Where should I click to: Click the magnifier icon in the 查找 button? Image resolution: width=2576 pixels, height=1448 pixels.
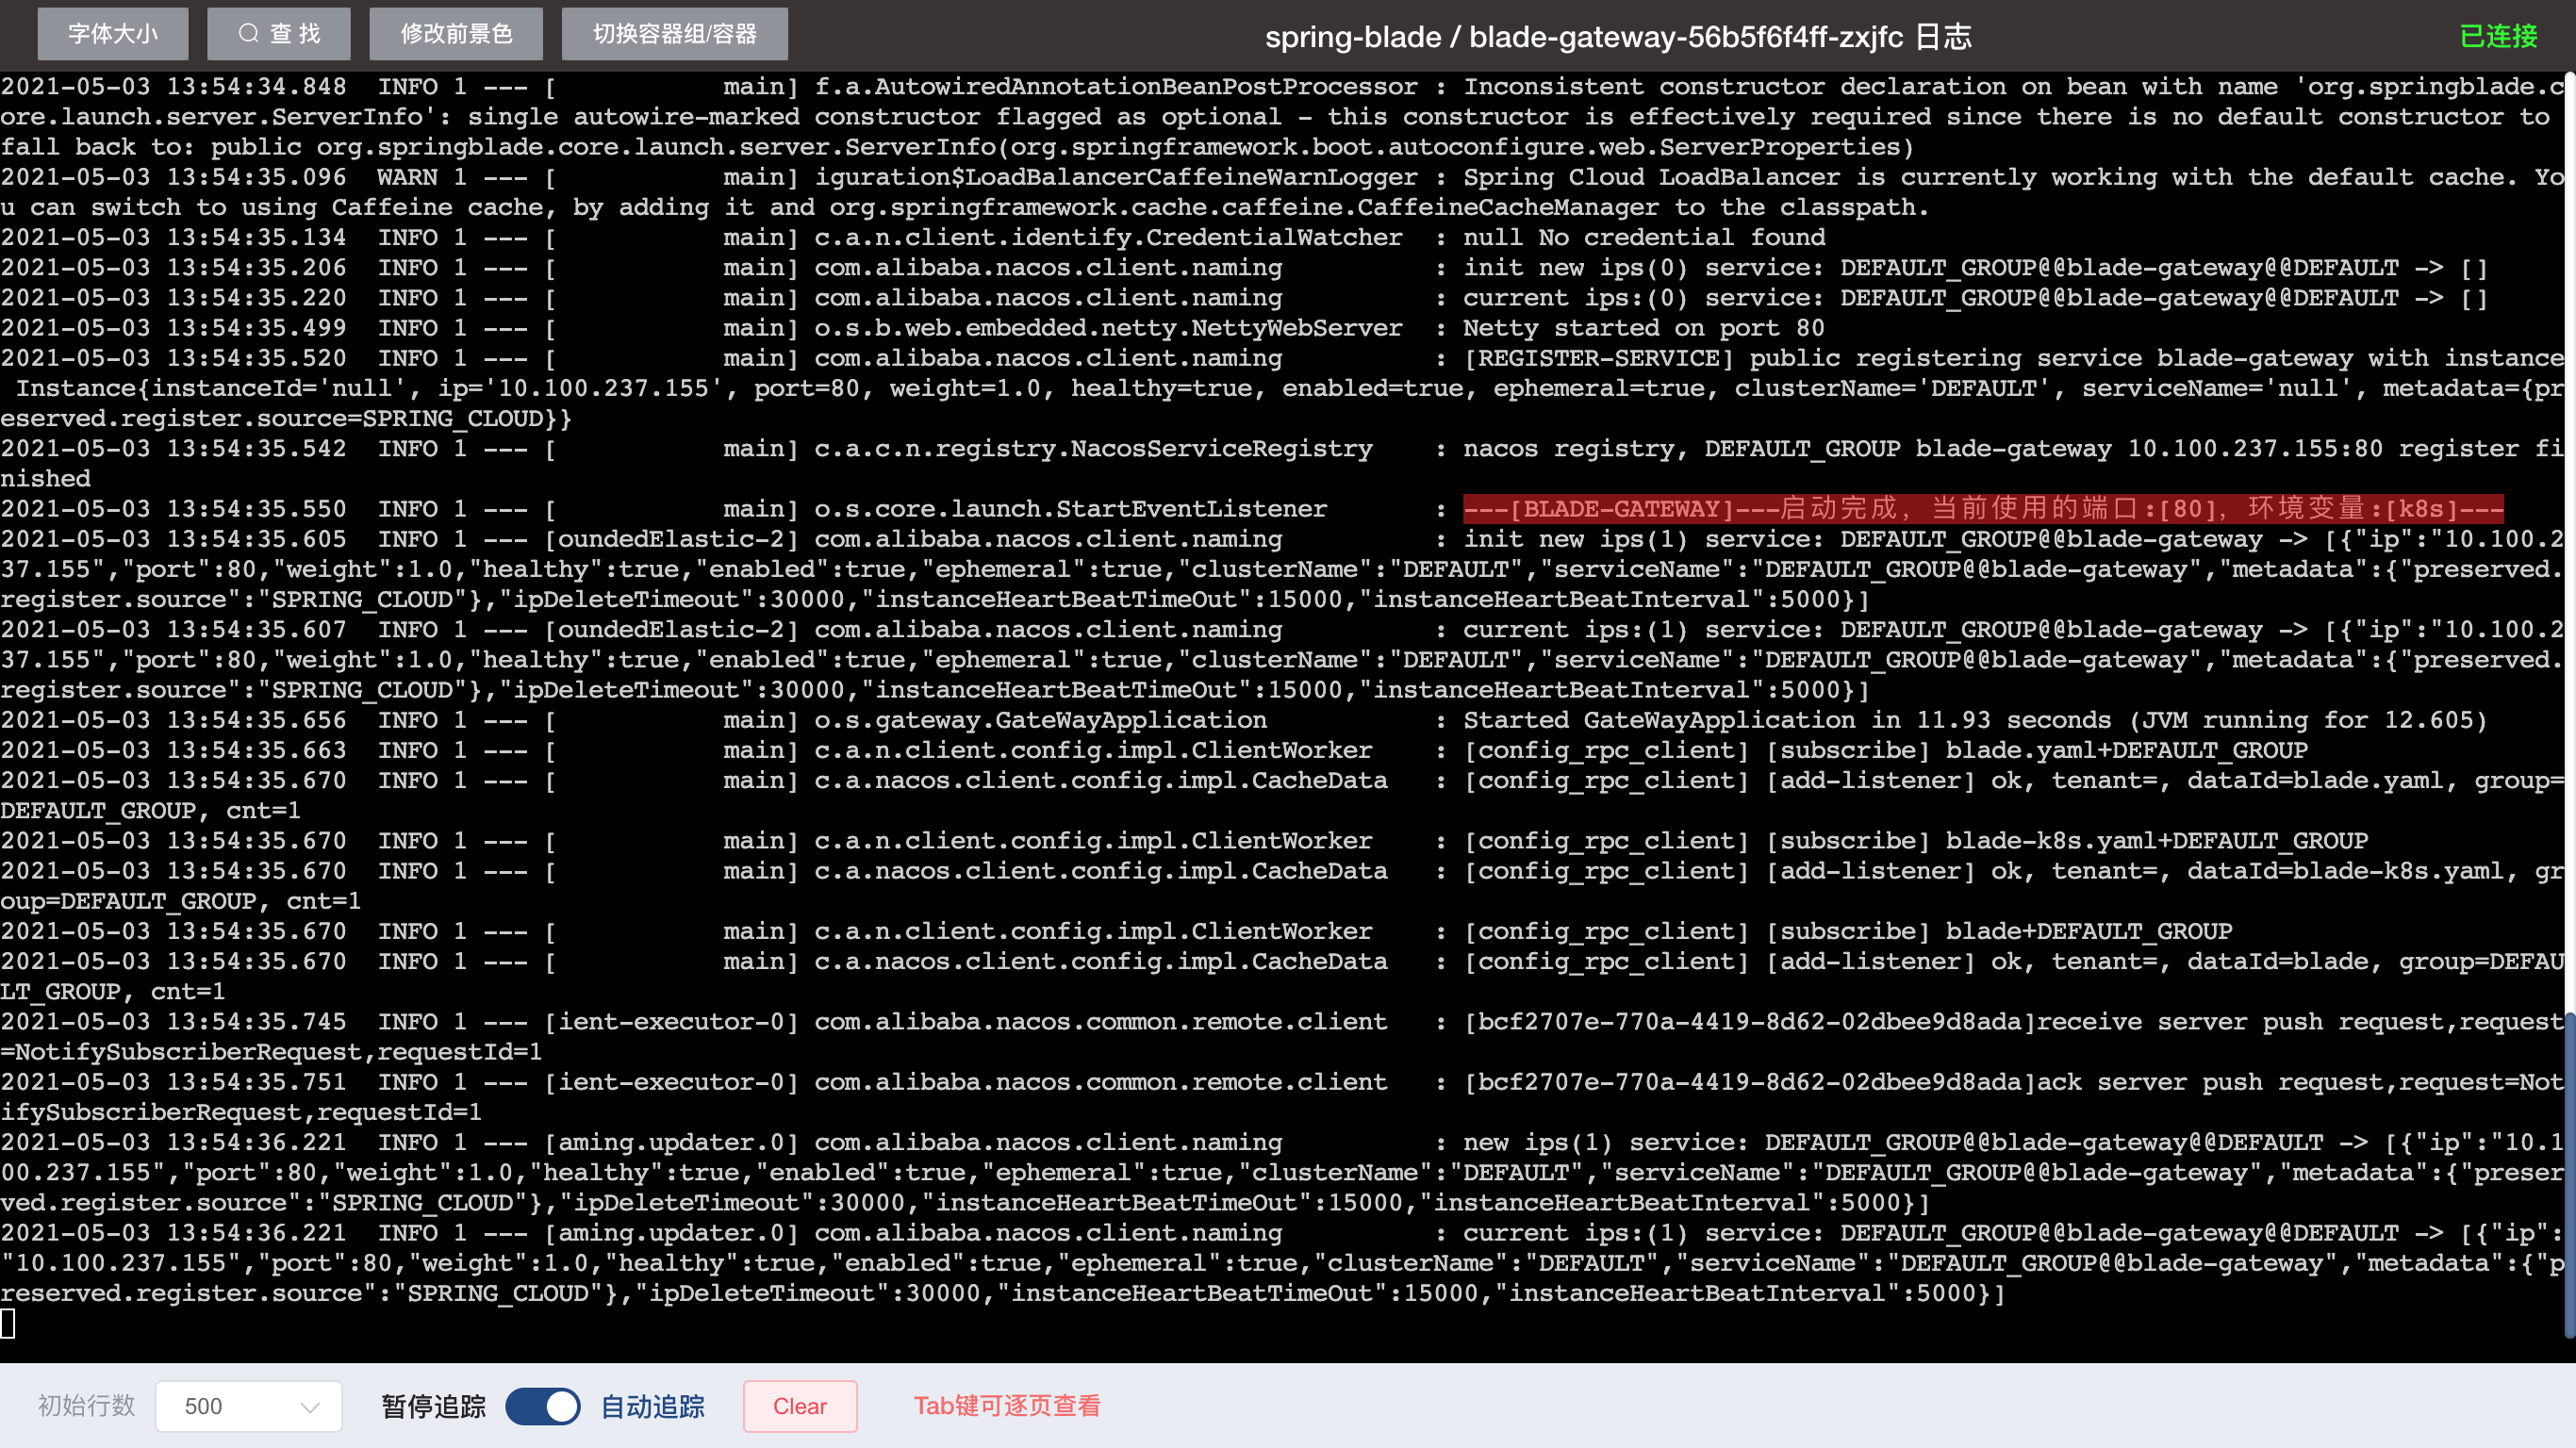pos(248,34)
